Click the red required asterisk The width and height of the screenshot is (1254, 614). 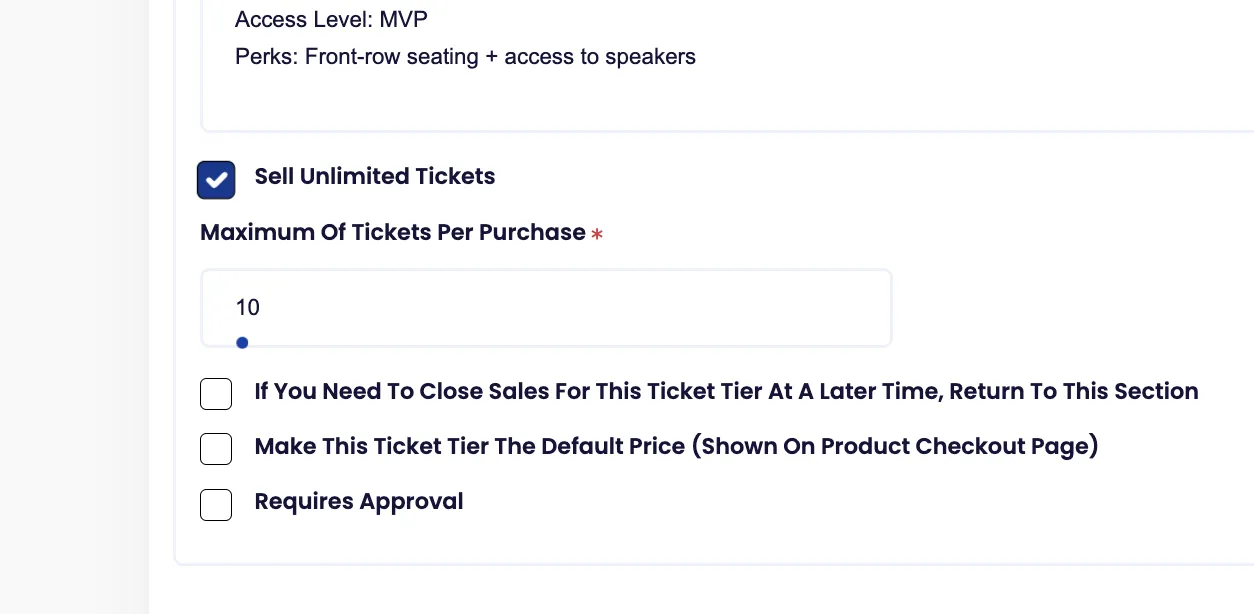[x=597, y=235]
